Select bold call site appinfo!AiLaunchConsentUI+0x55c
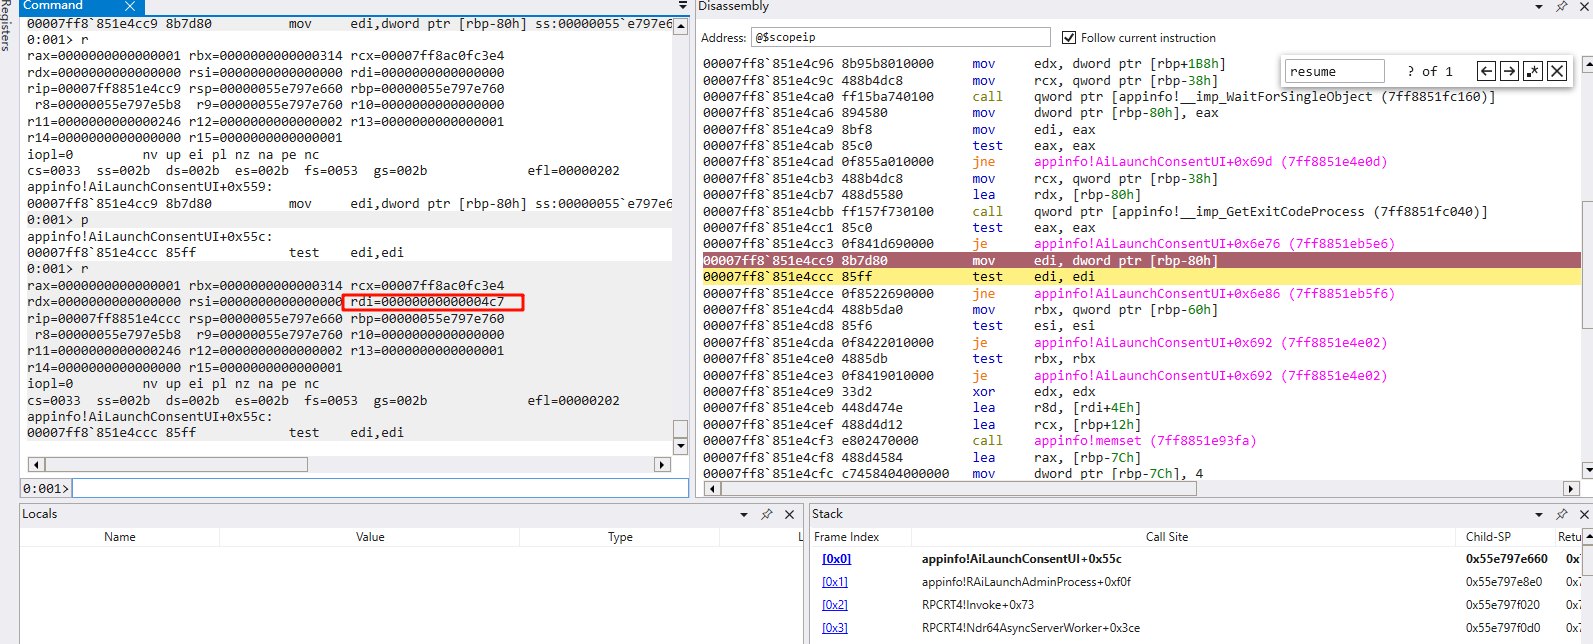Viewport: 1593px width, 644px height. 1022,559
